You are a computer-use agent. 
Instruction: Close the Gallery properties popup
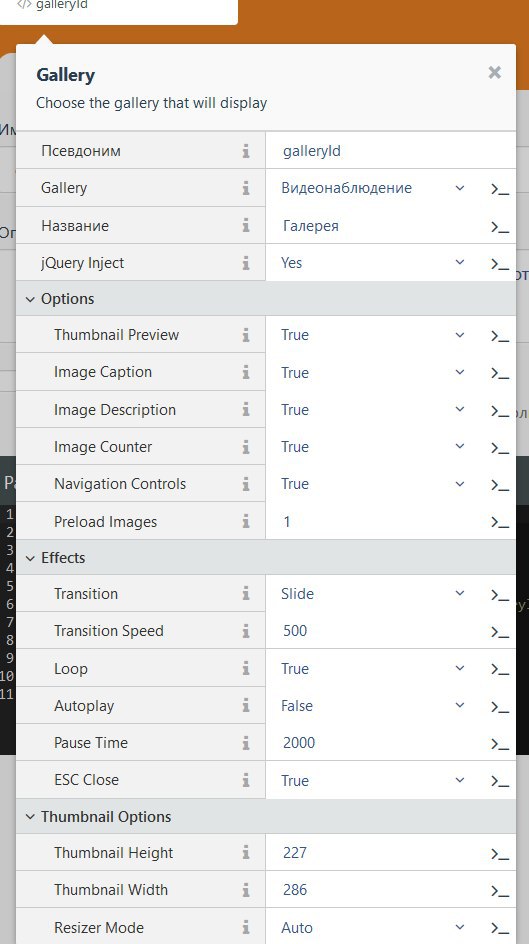[495, 73]
